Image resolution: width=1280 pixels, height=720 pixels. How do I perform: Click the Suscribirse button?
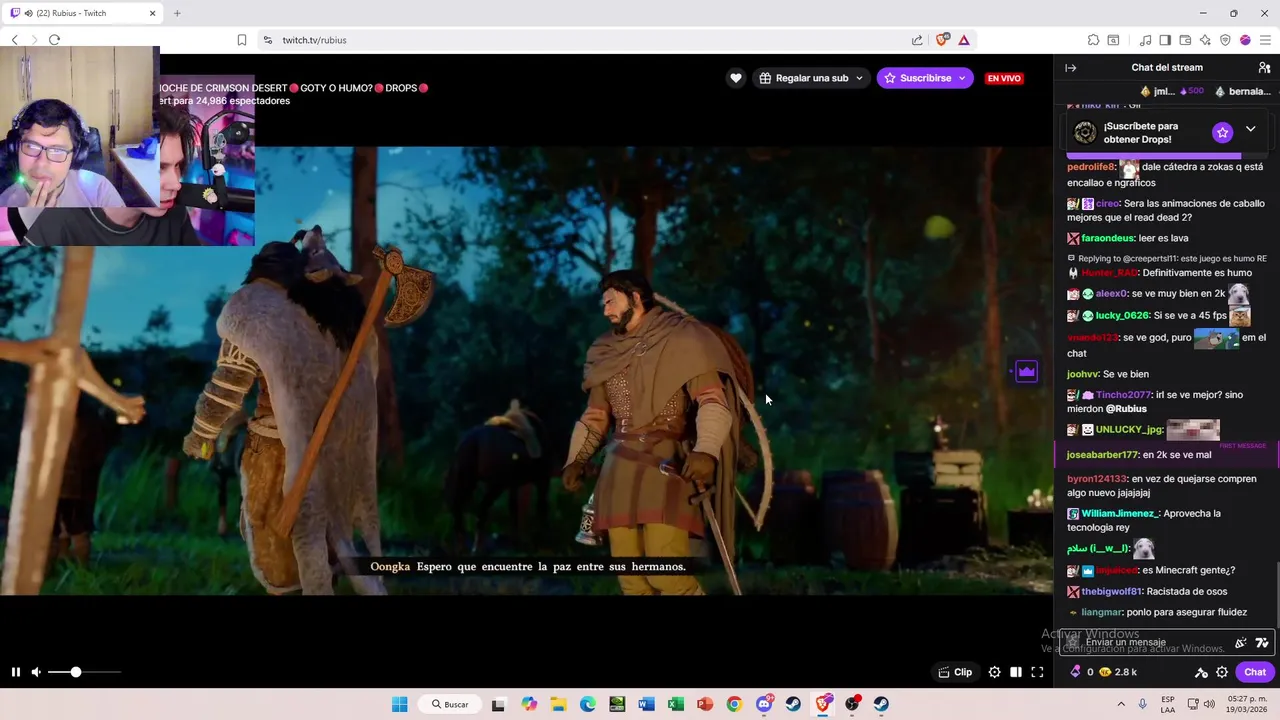tap(925, 78)
